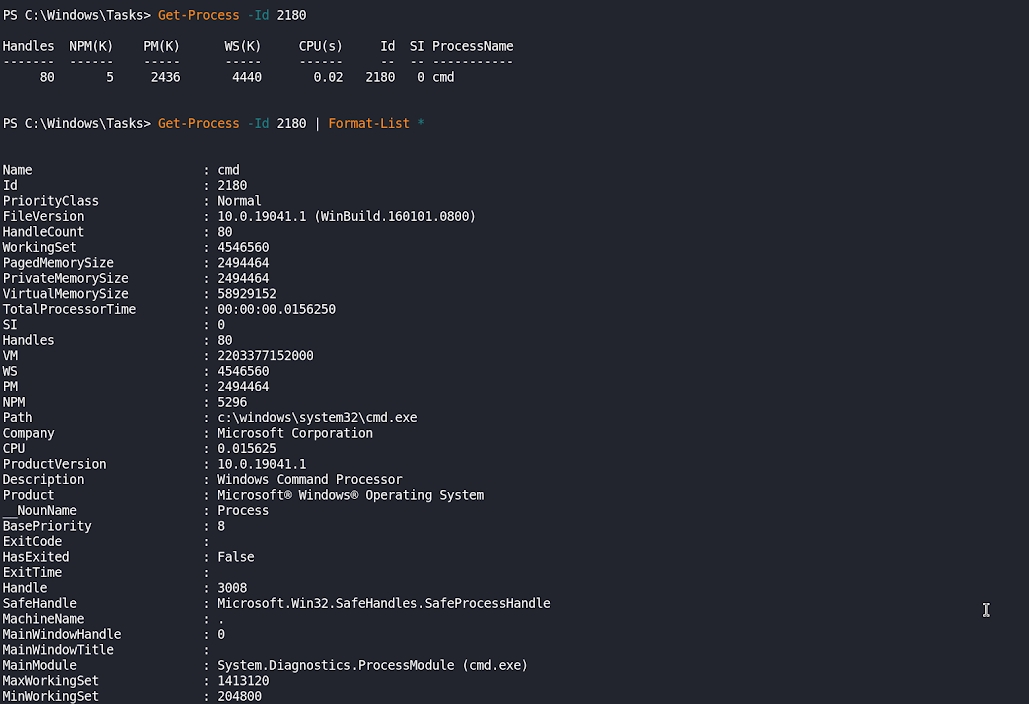Select the value "4440" in the table row
This screenshot has height=704, width=1029.
[247, 77]
